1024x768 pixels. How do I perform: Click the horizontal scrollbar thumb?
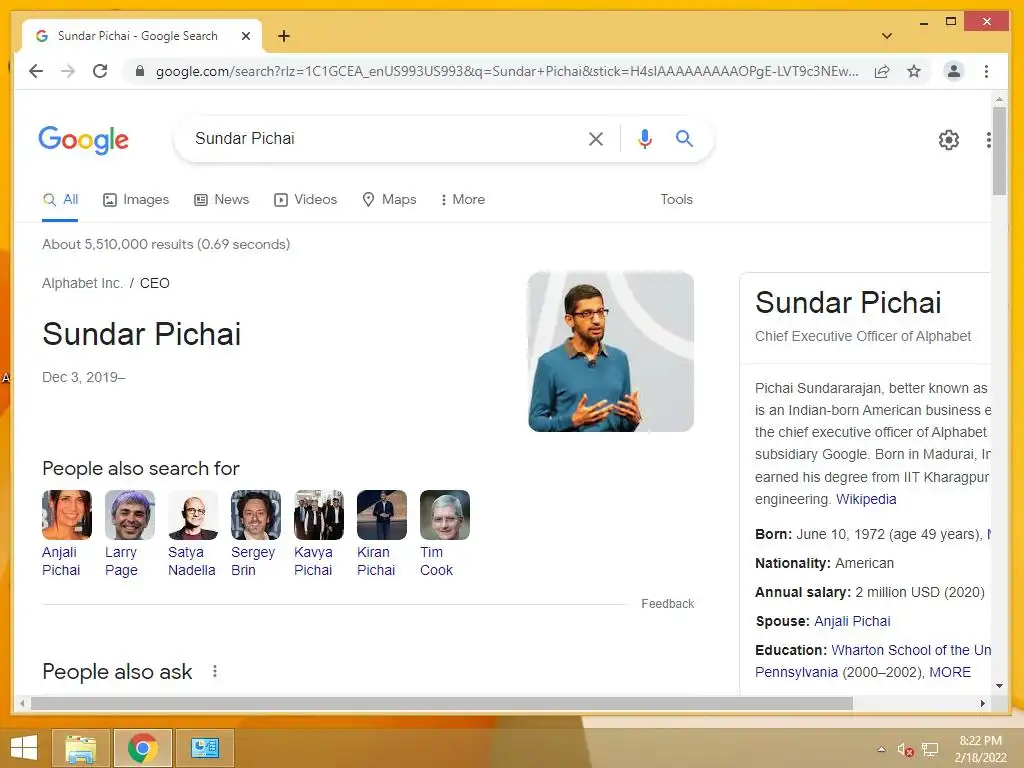[442, 703]
